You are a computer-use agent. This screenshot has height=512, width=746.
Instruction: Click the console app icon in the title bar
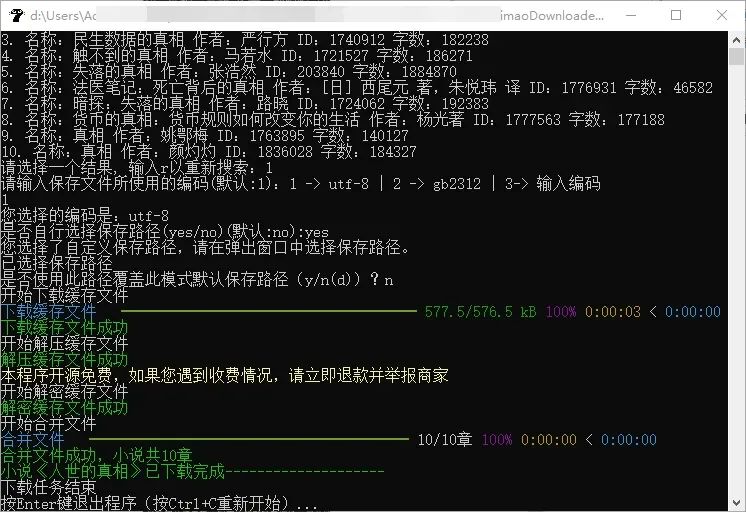tap(16, 15)
